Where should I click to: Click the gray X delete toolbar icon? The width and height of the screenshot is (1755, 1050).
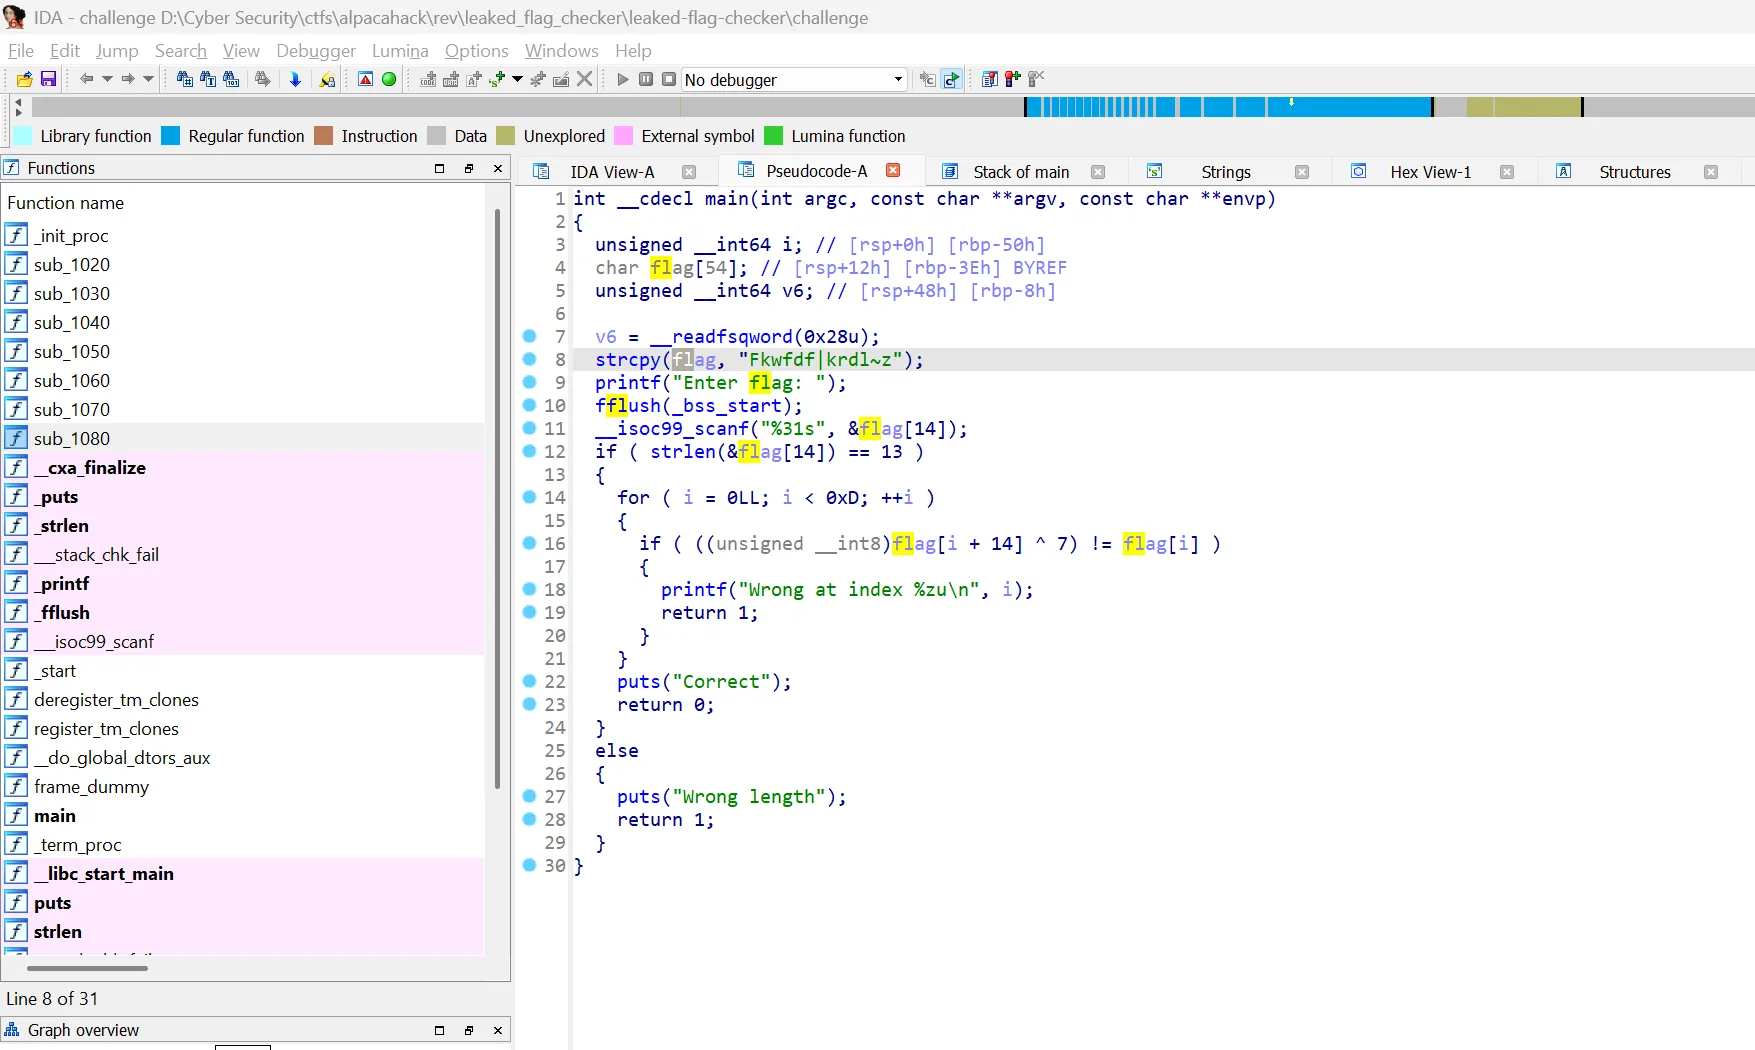tap(585, 79)
